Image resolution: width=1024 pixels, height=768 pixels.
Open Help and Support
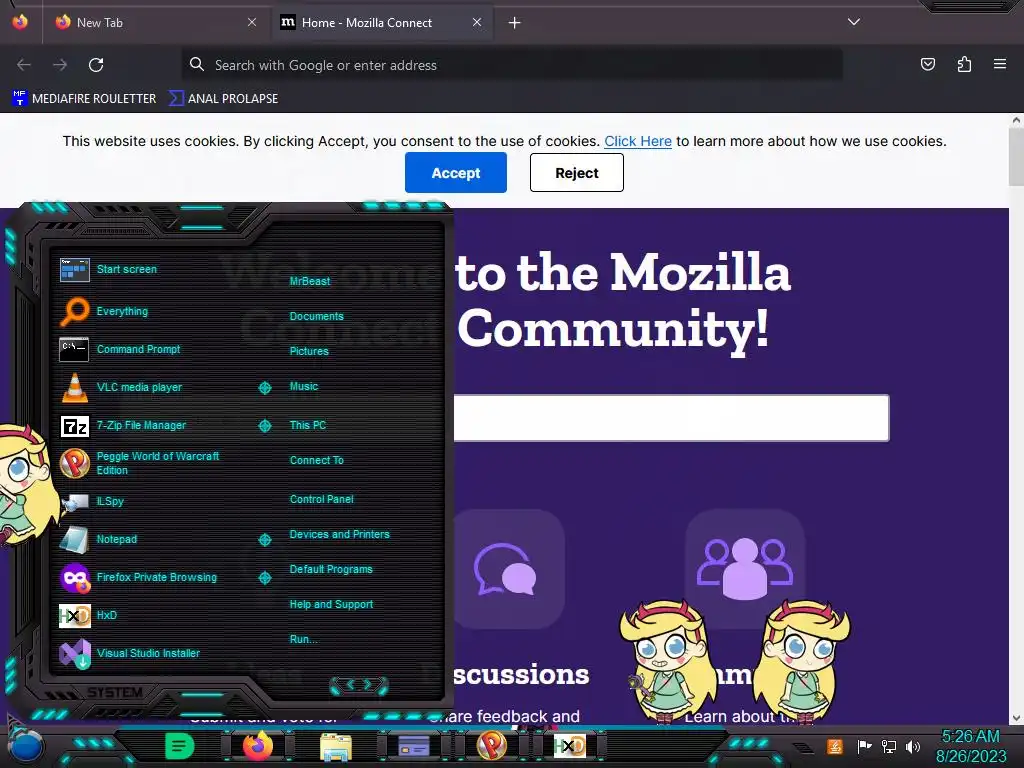[x=331, y=605]
